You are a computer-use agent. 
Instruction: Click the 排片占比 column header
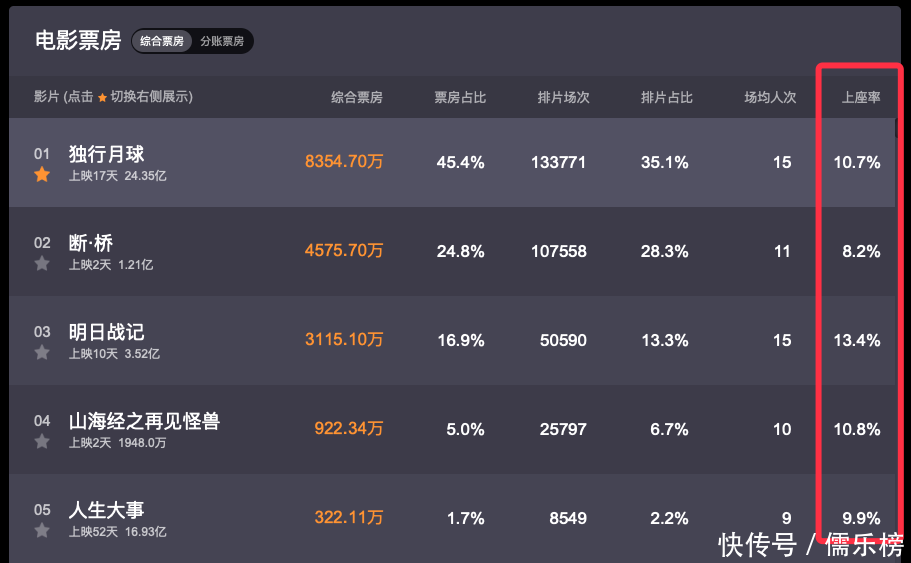[x=667, y=97]
